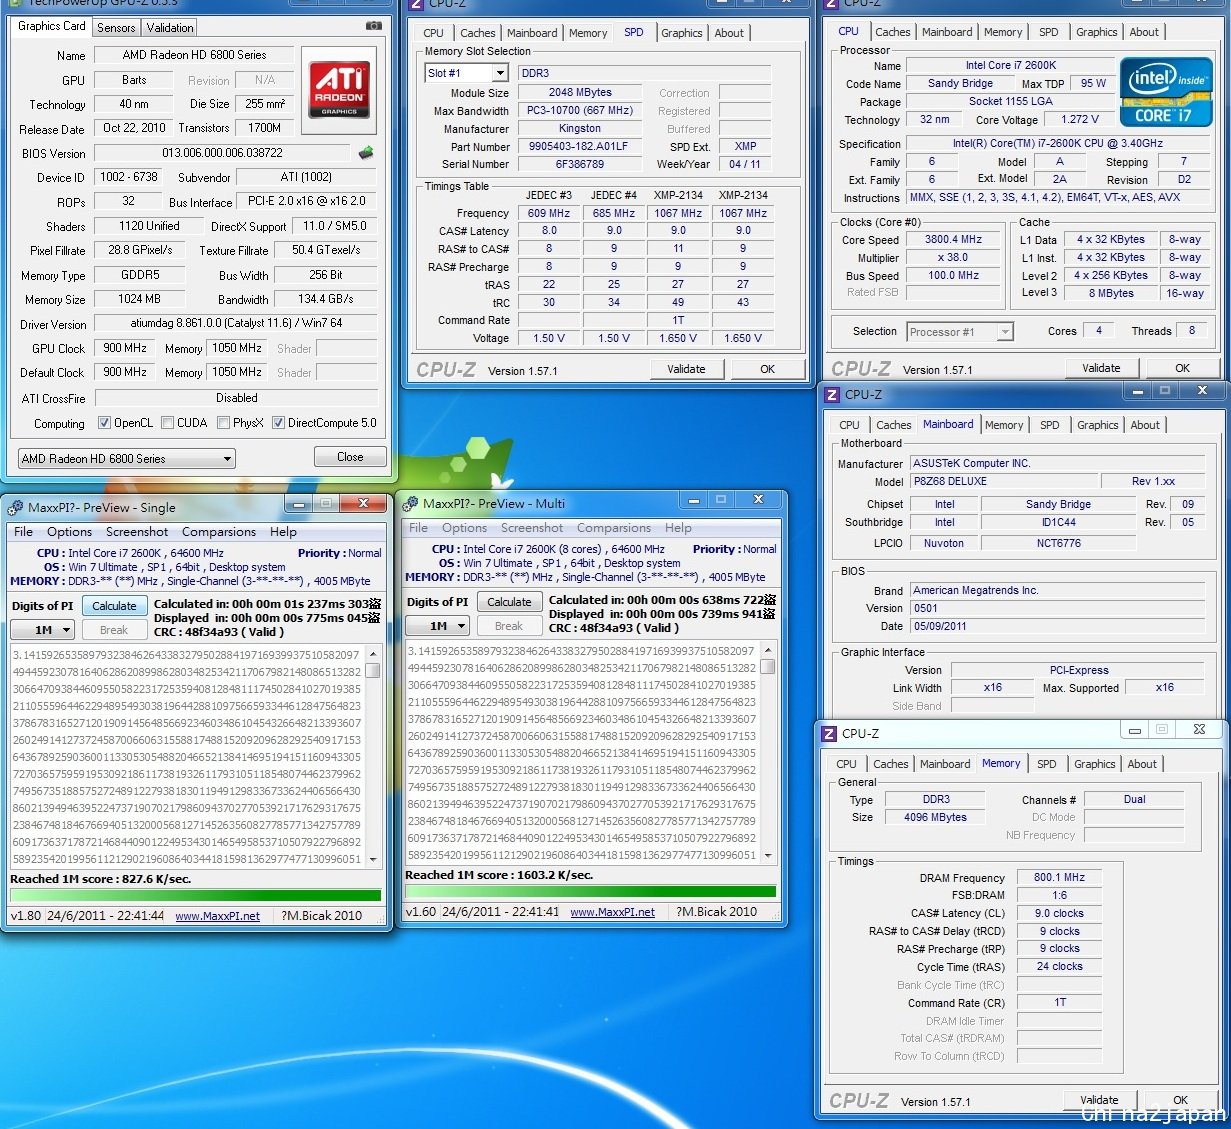Click the Intel Core i7 logo
Image resolution: width=1231 pixels, height=1129 pixels.
click(x=1166, y=92)
